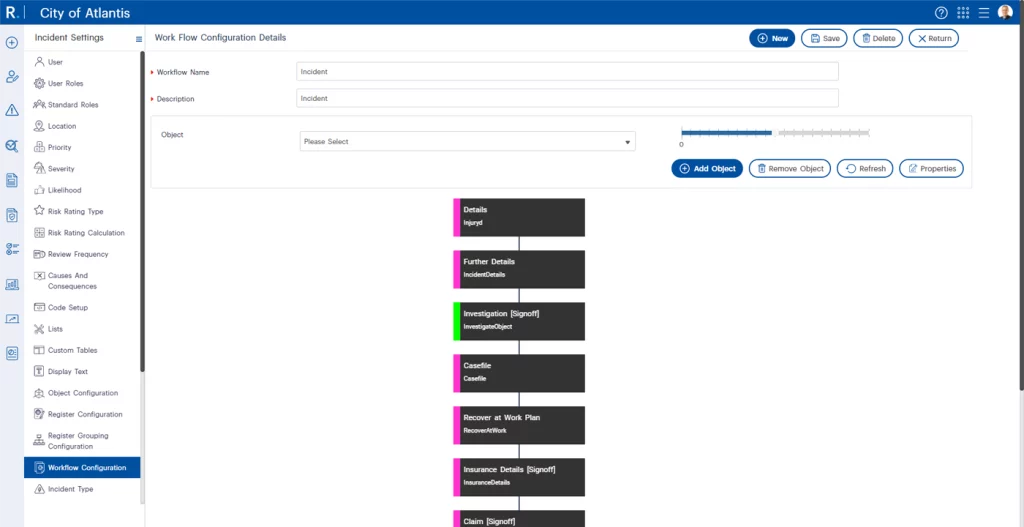The height and width of the screenshot is (527, 1024).
Task: Collapse the Incident Settings panel menu icon
Action: tap(139, 39)
